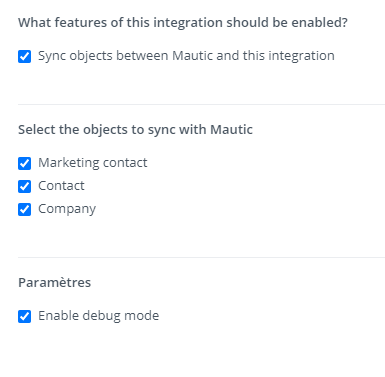The width and height of the screenshot is (385, 377).
Task: Click the What features of this integration heading
Action: click(x=183, y=23)
